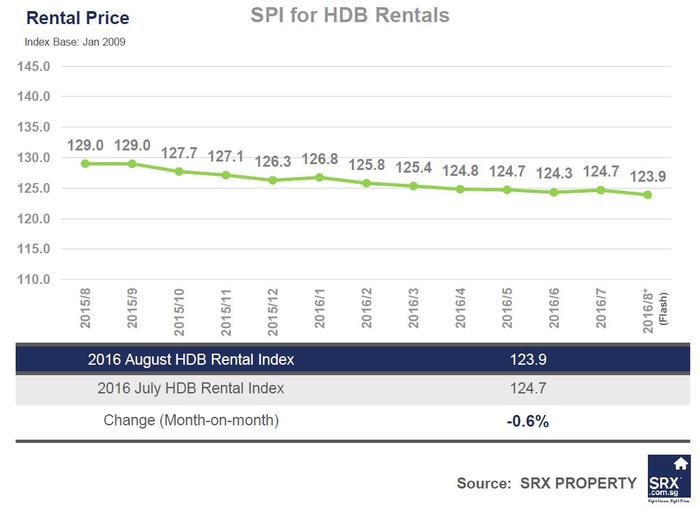Screen dimensions: 700x510
Task: Select the 2016/7 data point on the line
Action: pyautogui.click(x=601, y=190)
